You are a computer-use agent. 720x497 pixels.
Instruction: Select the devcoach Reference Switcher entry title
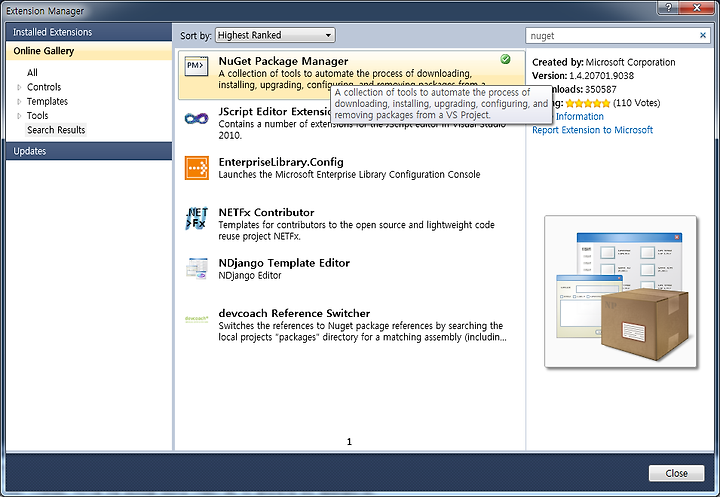294,313
